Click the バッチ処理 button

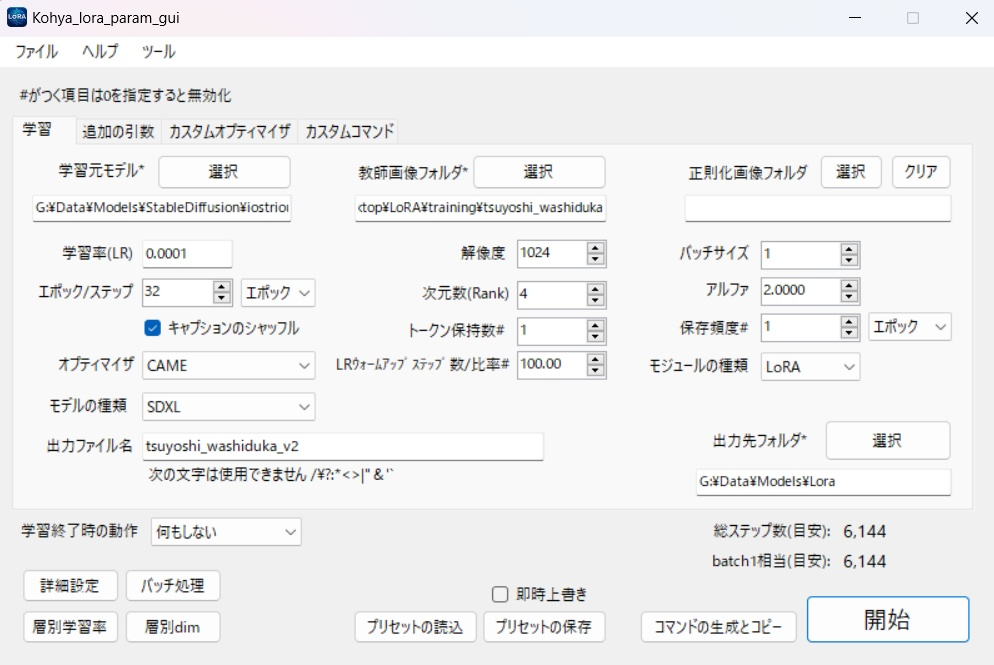click(173, 585)
